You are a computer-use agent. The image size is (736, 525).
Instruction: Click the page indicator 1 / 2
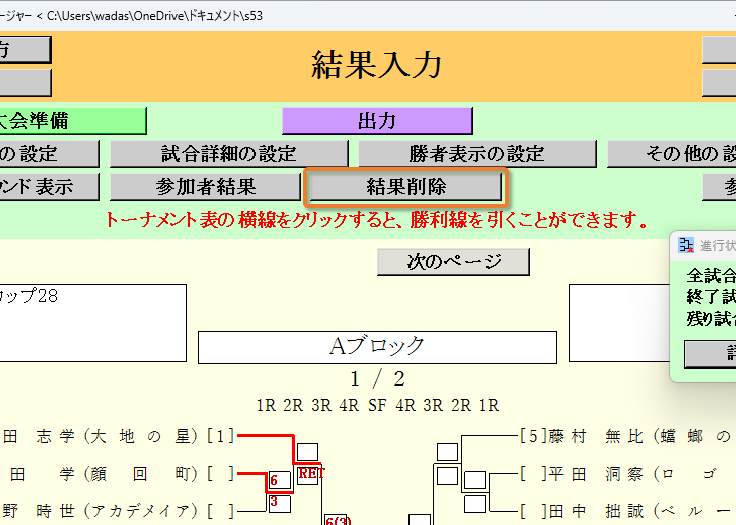pos(377,378)
